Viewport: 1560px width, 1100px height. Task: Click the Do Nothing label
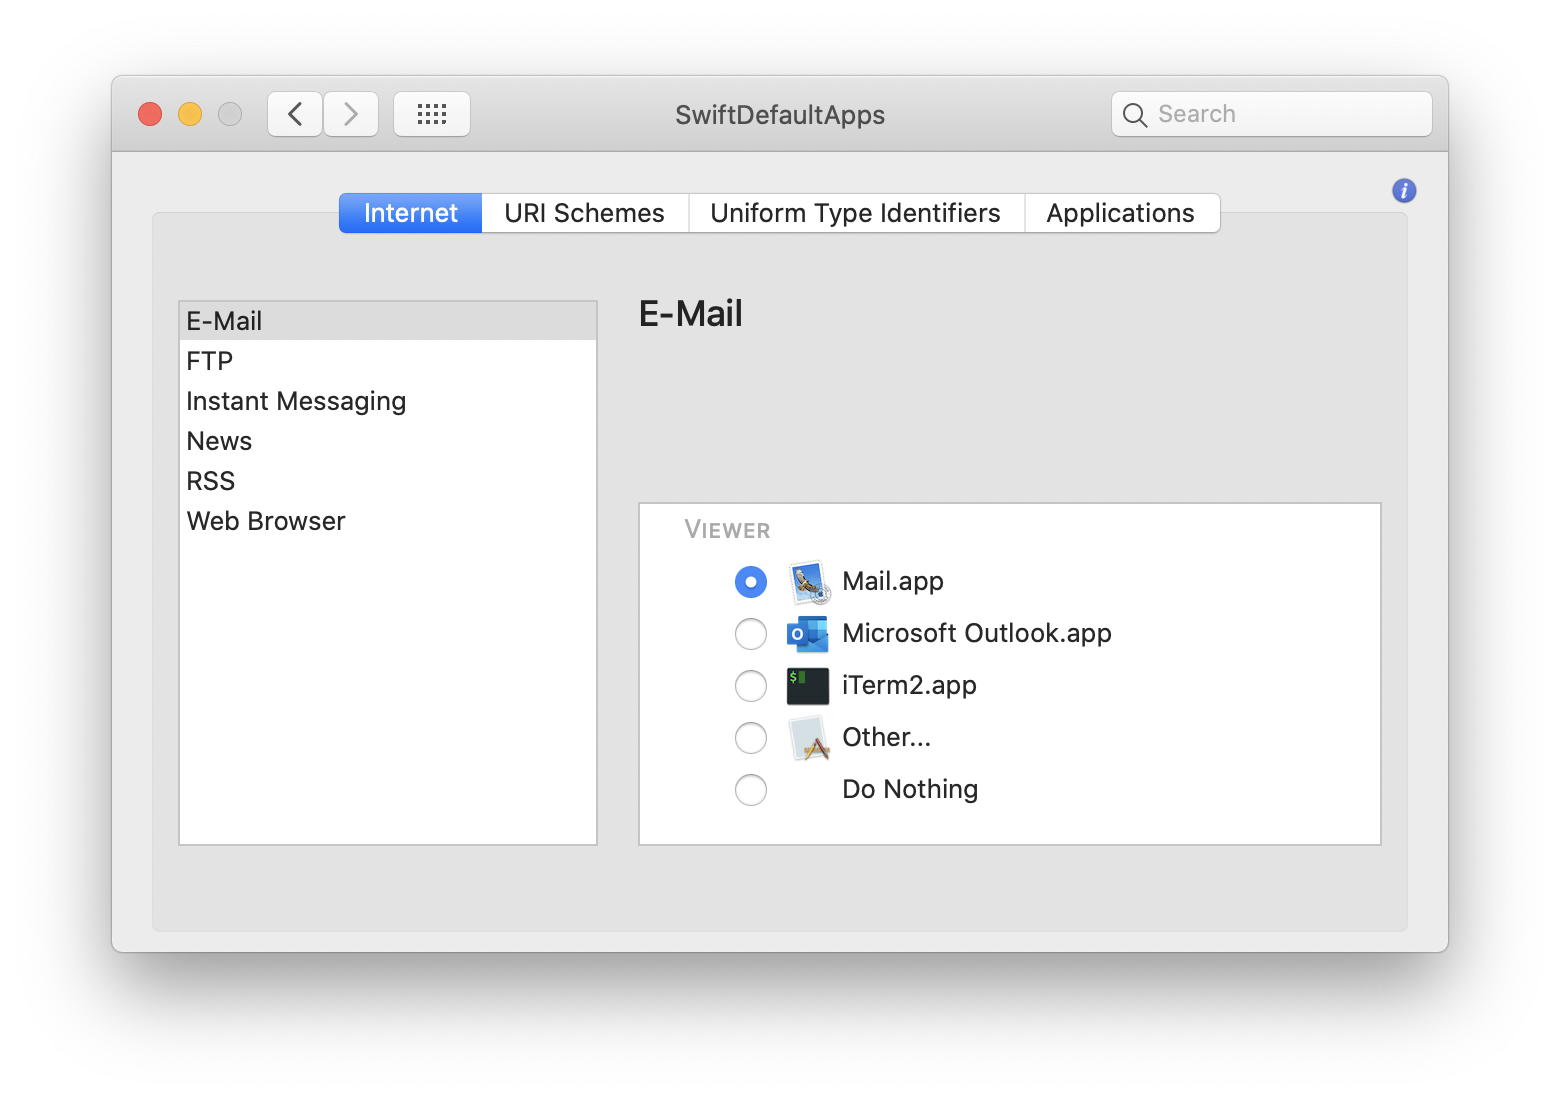pos(910,790)
